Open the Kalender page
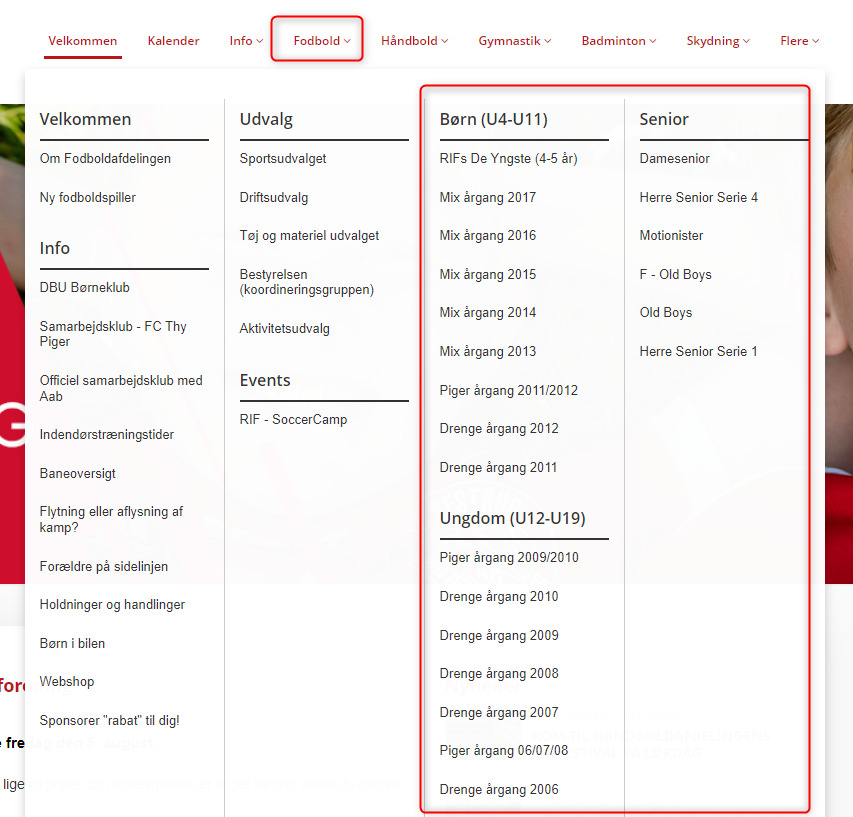The image size is (853, 817). click(173, 41)
